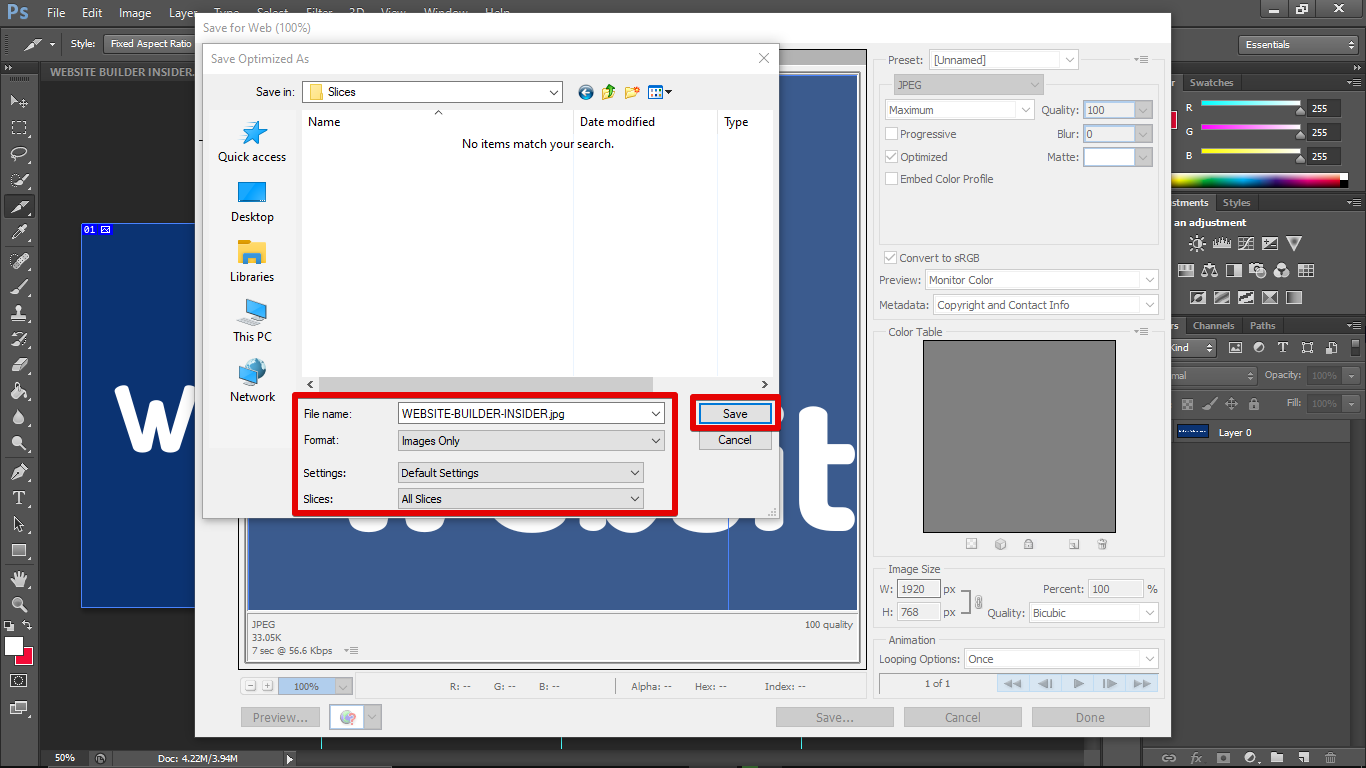Select the Move tool in Photoshop toolbar
1366x768 pixels.
click(19, 102)
